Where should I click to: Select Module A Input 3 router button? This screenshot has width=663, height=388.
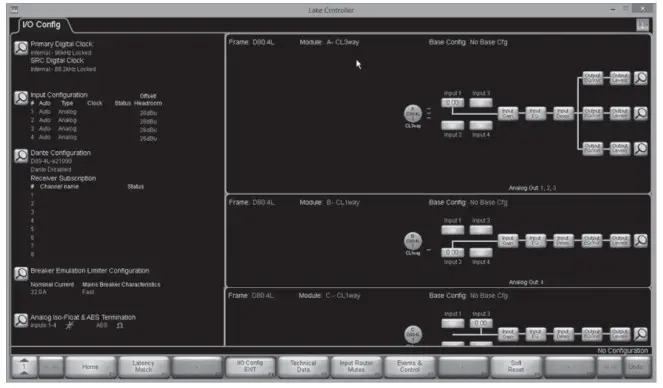tap(481, 103)
